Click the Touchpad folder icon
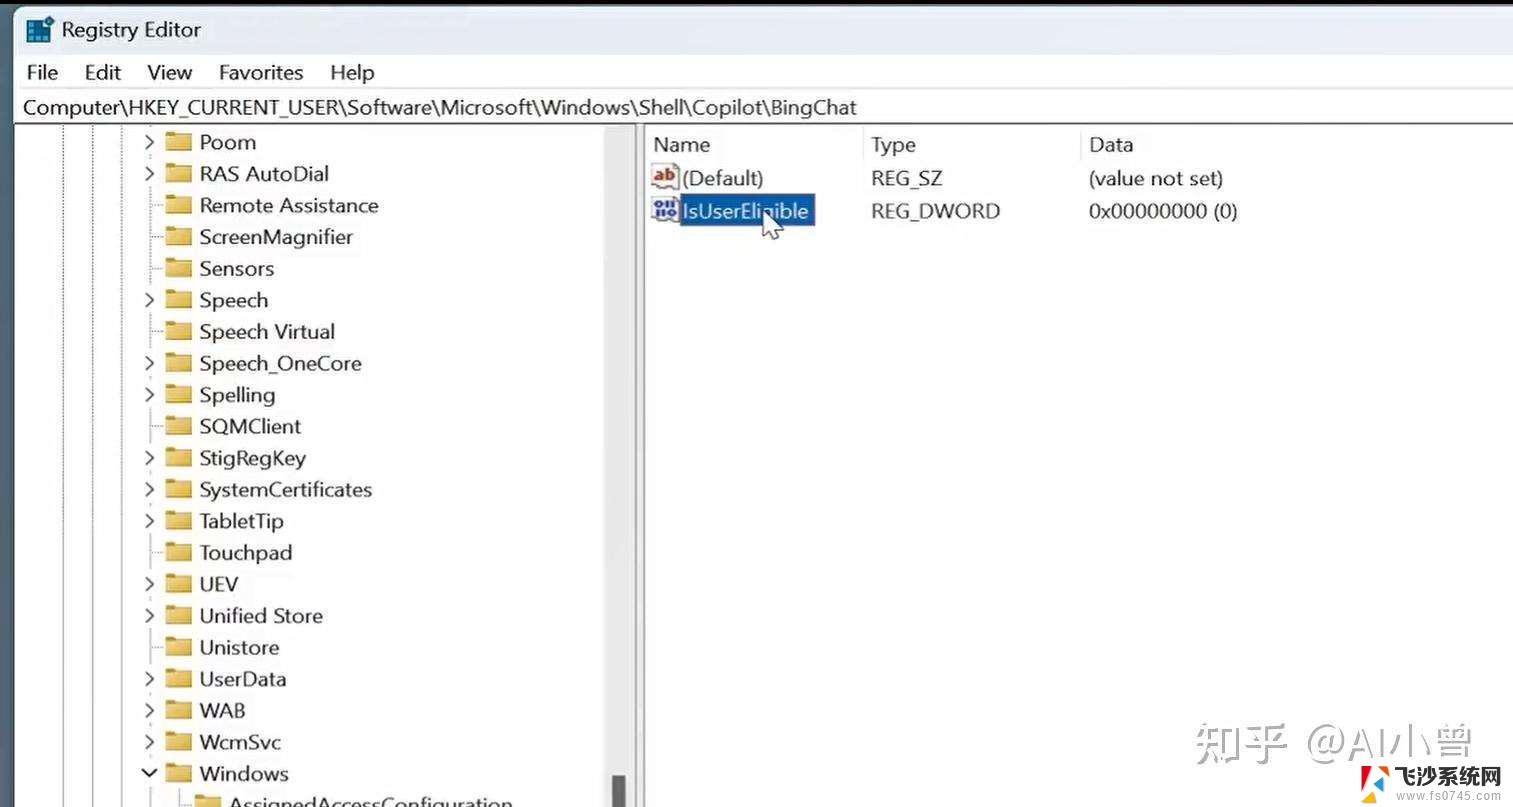Image resolution: width=1513 pixels, height=807 pixels. pyautogui.click(x=178, y=553)
